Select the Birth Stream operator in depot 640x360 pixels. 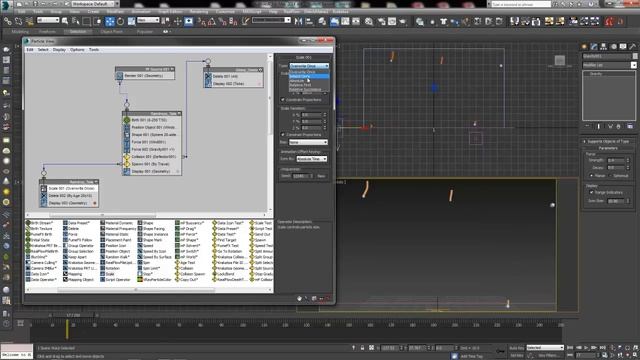tap(40, 223)
